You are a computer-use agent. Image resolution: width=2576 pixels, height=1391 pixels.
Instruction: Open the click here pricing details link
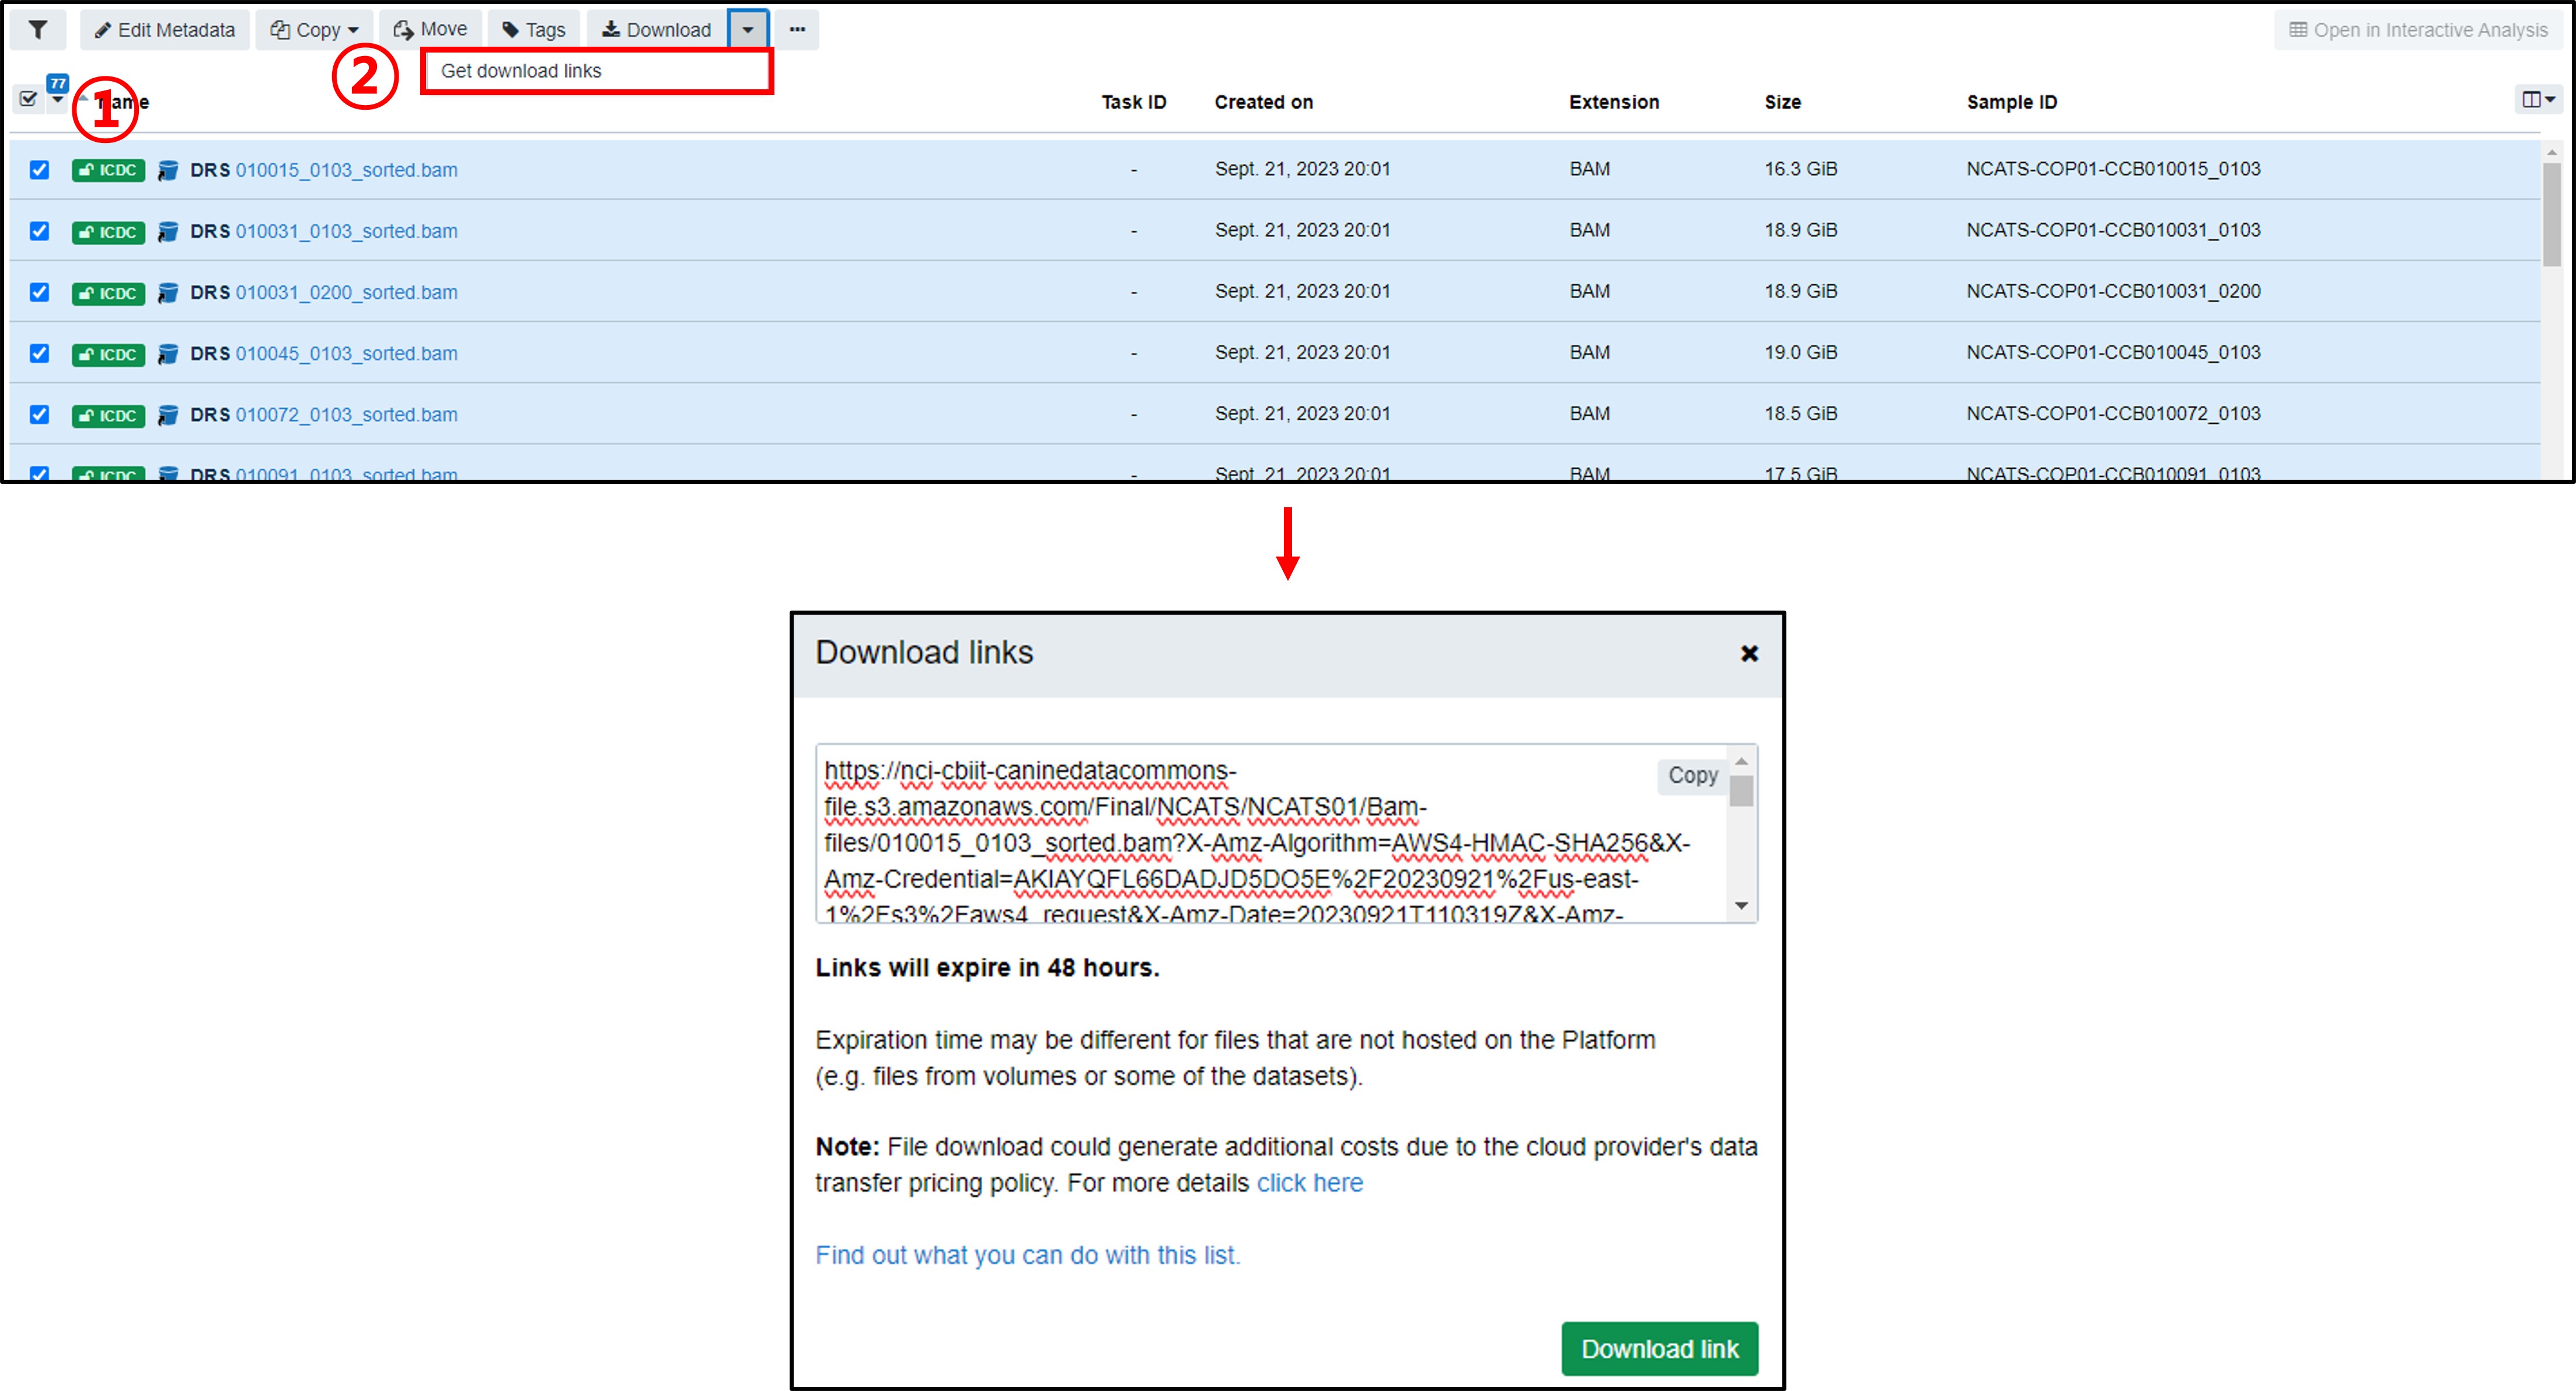(x=1309, y=1183)
